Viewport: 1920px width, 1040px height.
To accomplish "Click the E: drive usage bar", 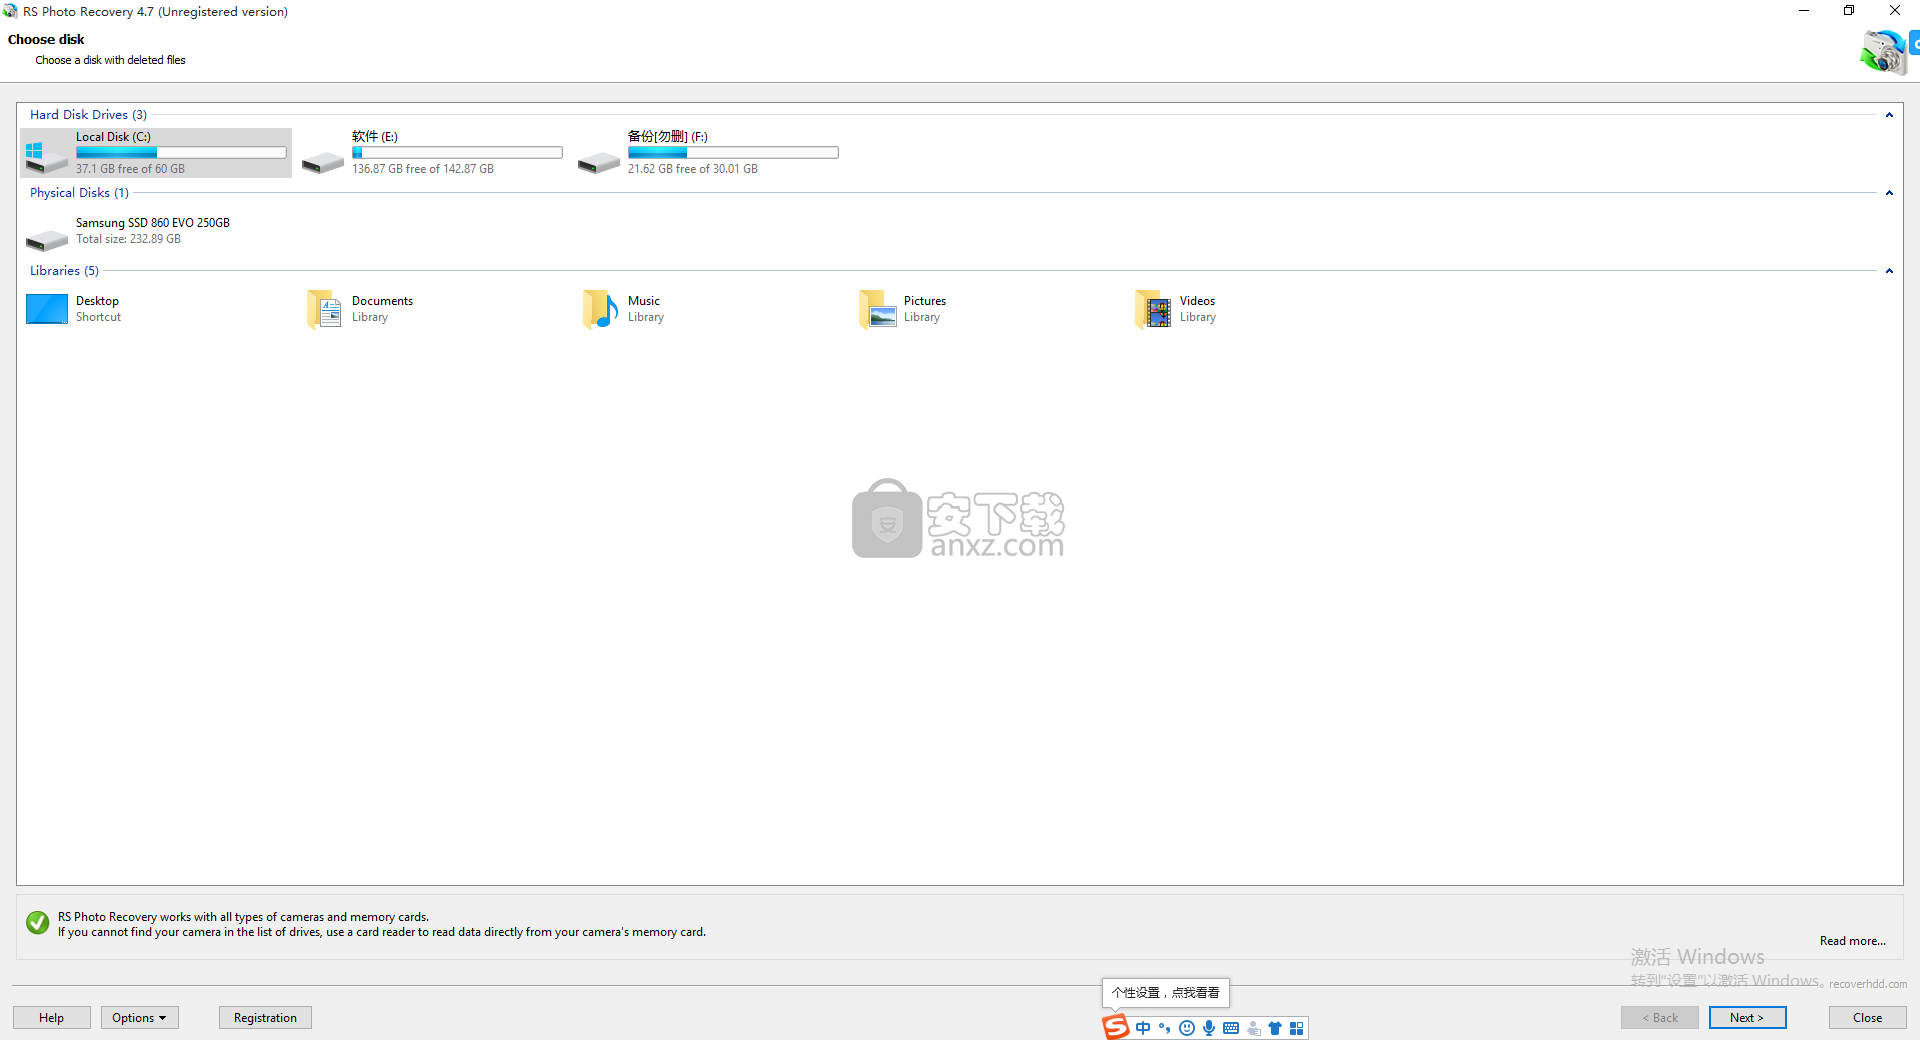I will [x=457, y=153].
